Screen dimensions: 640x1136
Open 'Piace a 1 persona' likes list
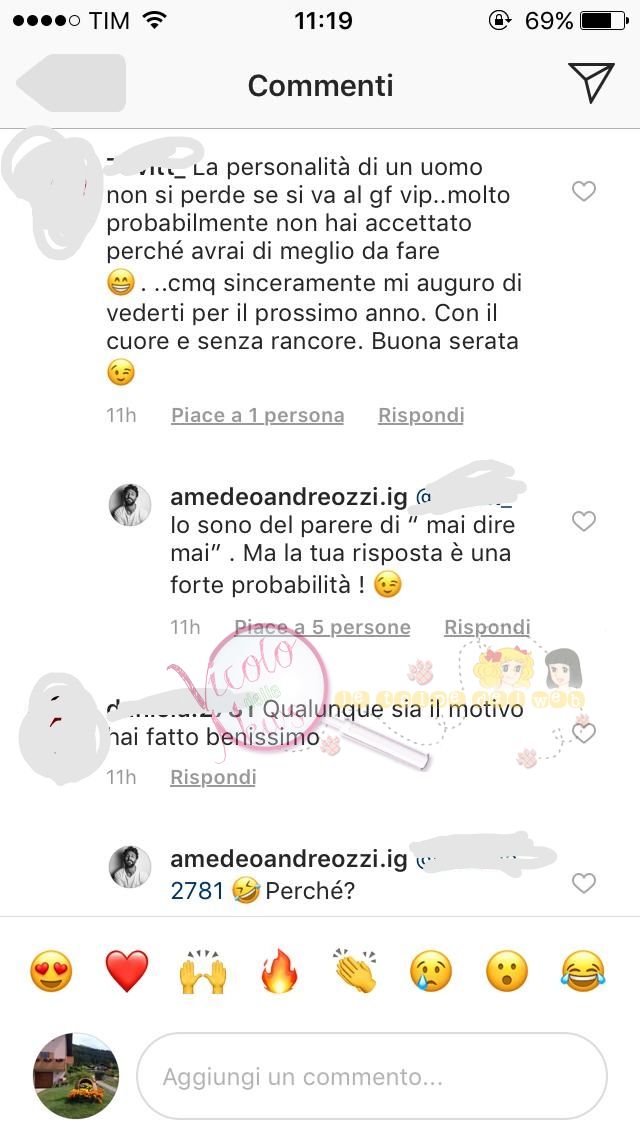click(x=257, y=415)
